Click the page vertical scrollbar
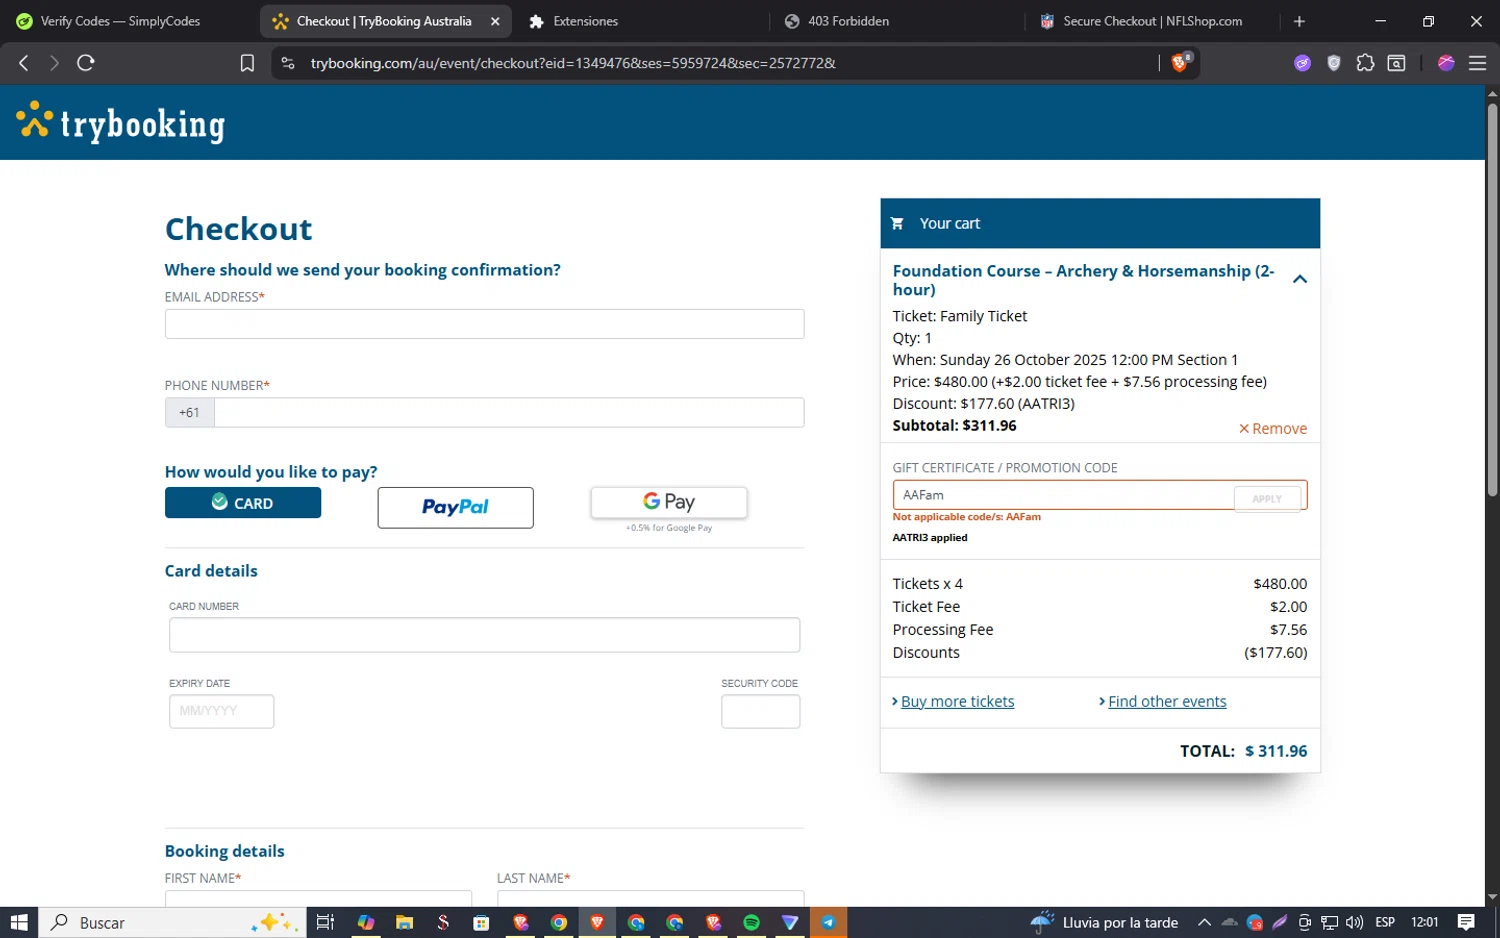 (1492, 300)
